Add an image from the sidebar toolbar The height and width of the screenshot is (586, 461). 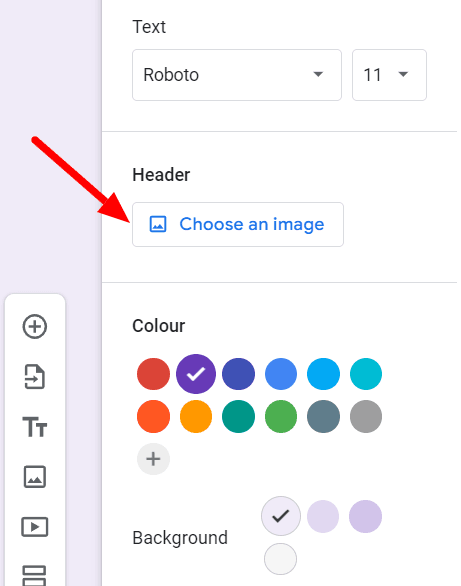click(35, 477)
